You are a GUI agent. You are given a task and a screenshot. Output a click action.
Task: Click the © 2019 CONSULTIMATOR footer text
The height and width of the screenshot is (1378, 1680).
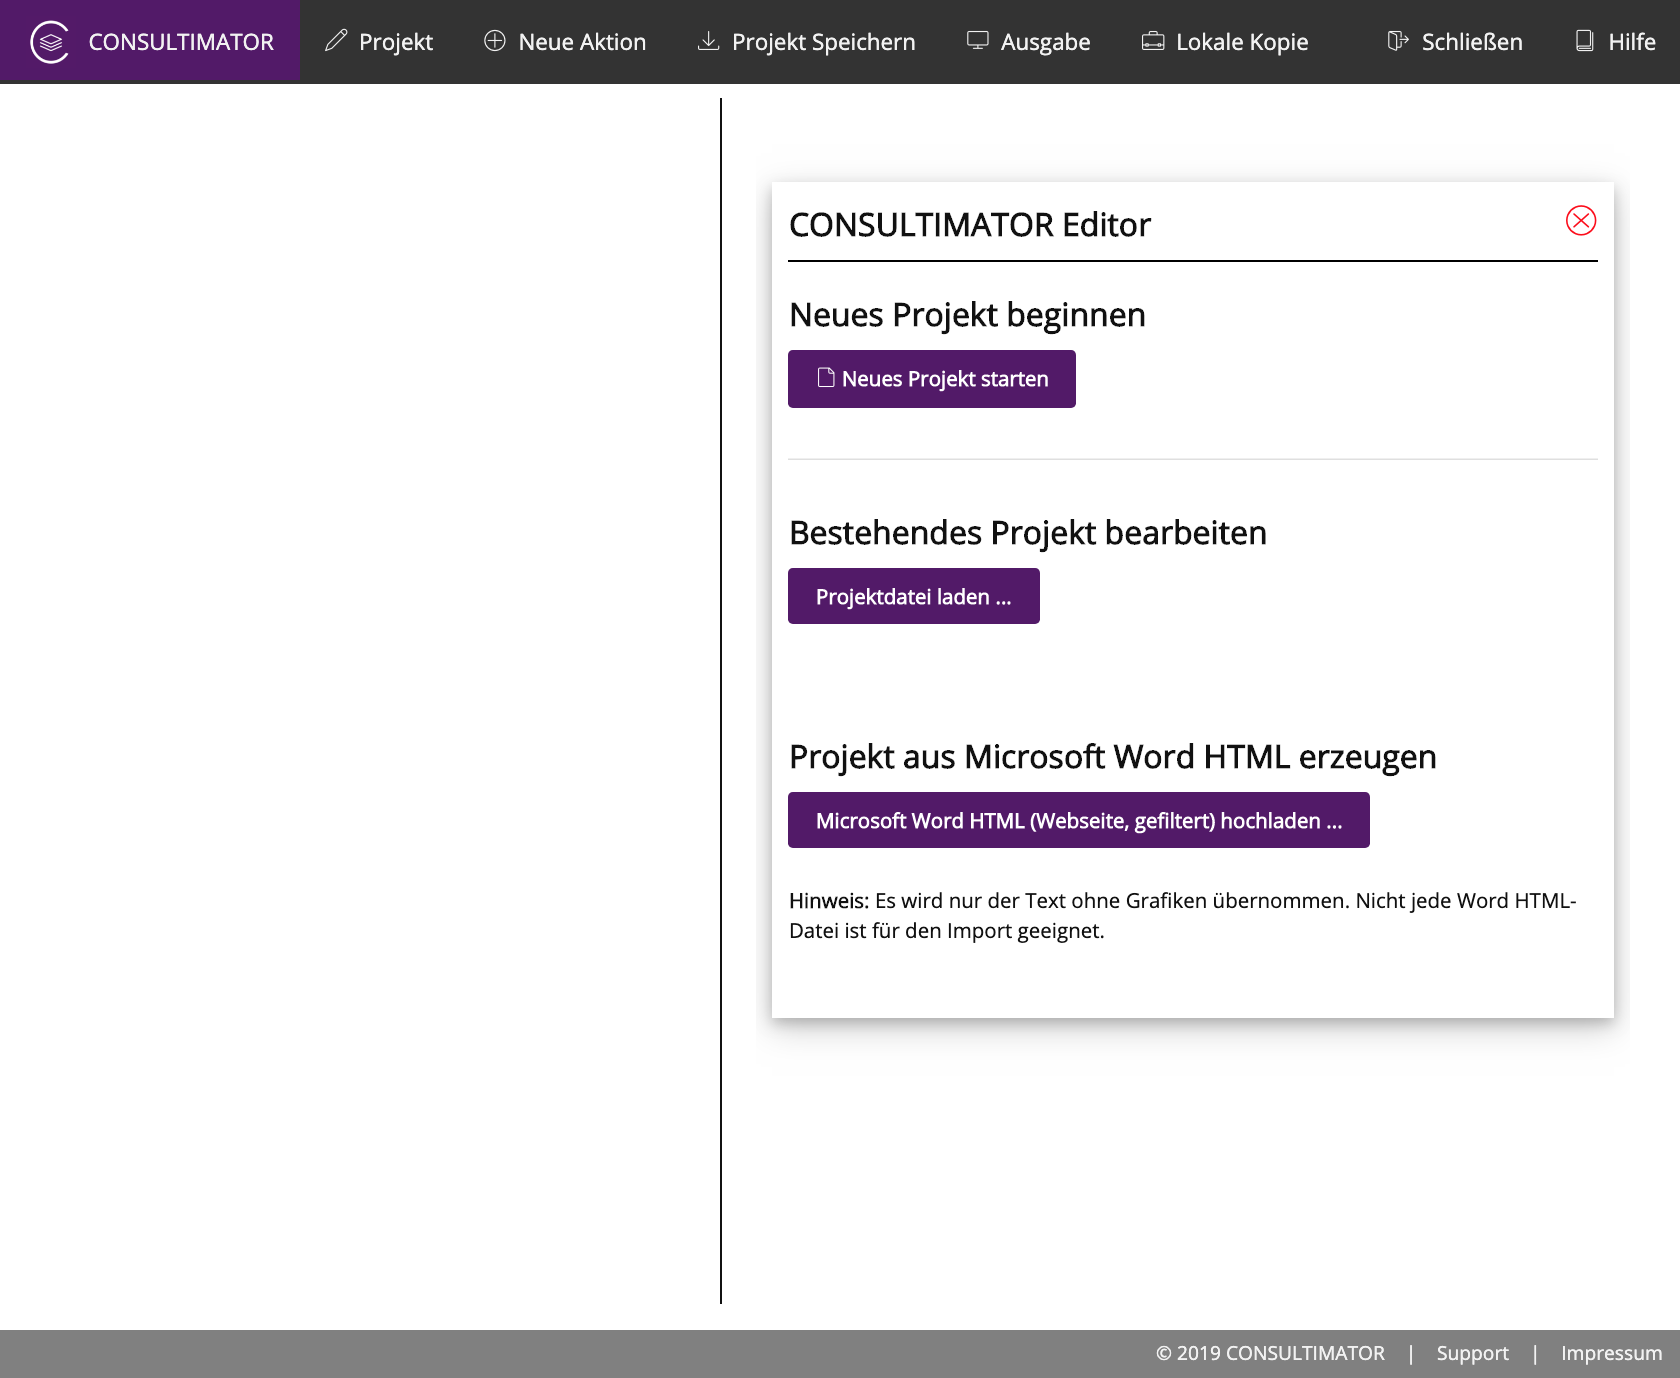click(x=1270, y=1353)
